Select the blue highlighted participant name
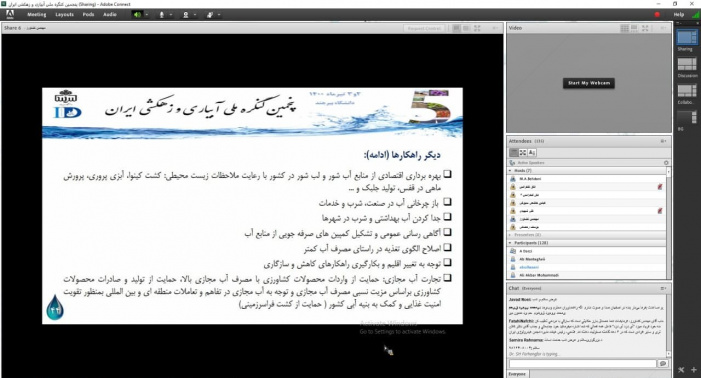This screenshot has width=701, height=378. click(x=529, y=267)
